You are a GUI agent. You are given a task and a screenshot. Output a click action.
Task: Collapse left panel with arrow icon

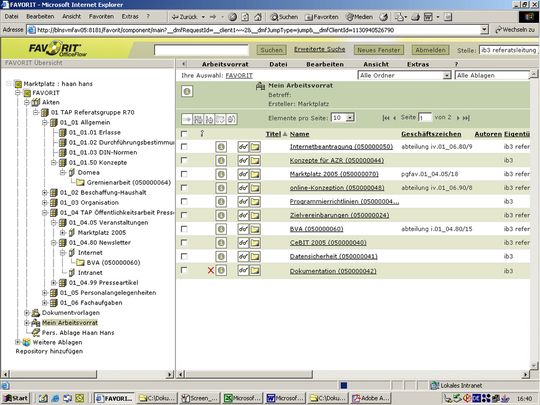coord(184,64)
